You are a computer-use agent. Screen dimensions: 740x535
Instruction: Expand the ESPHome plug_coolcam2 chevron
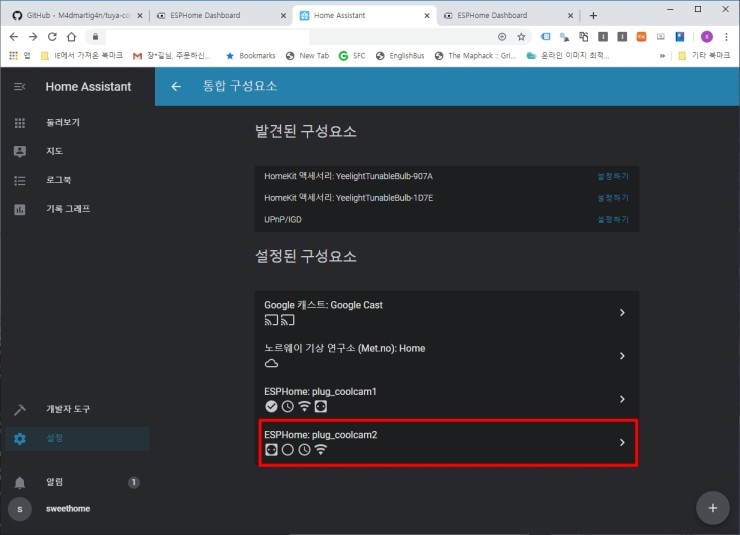coord(622,443)
